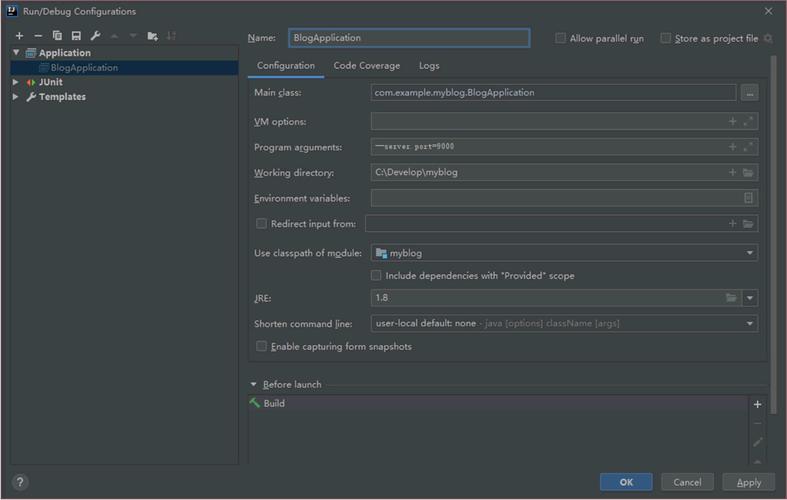Open edit templates with the wrench icon
This screenshot has height=500, width=787.
(x=95, y=36)
